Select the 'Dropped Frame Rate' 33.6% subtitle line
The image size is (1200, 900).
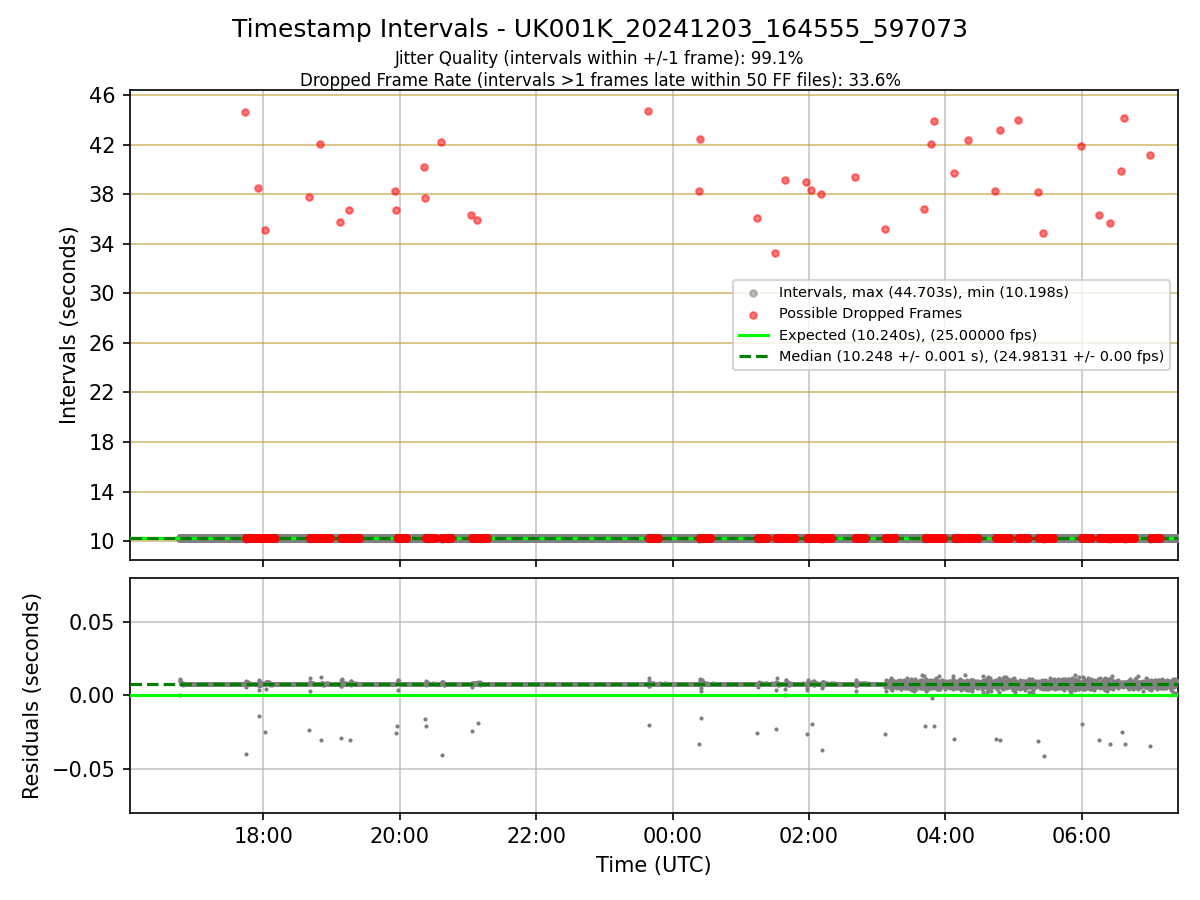click(600, 80)
